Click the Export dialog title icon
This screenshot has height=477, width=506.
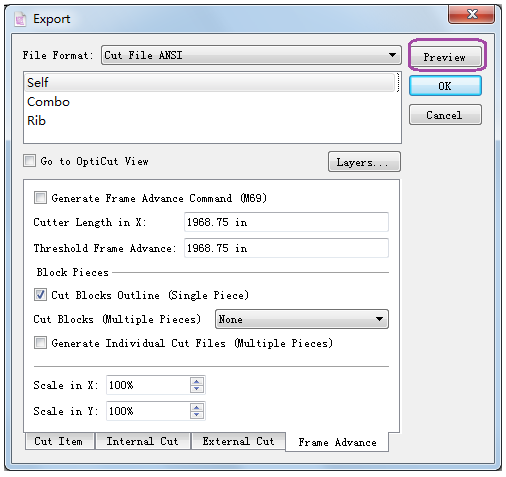pos(20,19)
